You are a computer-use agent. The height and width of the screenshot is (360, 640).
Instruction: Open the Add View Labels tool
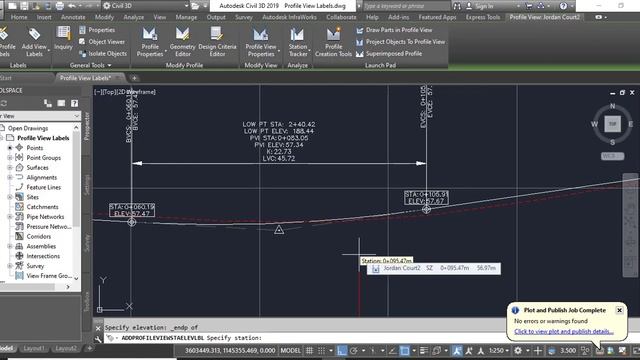[34, 42]
